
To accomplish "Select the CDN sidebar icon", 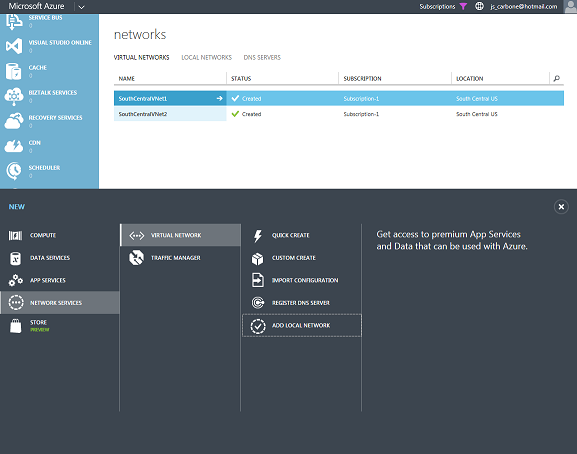I will click(x=14, y=146).
